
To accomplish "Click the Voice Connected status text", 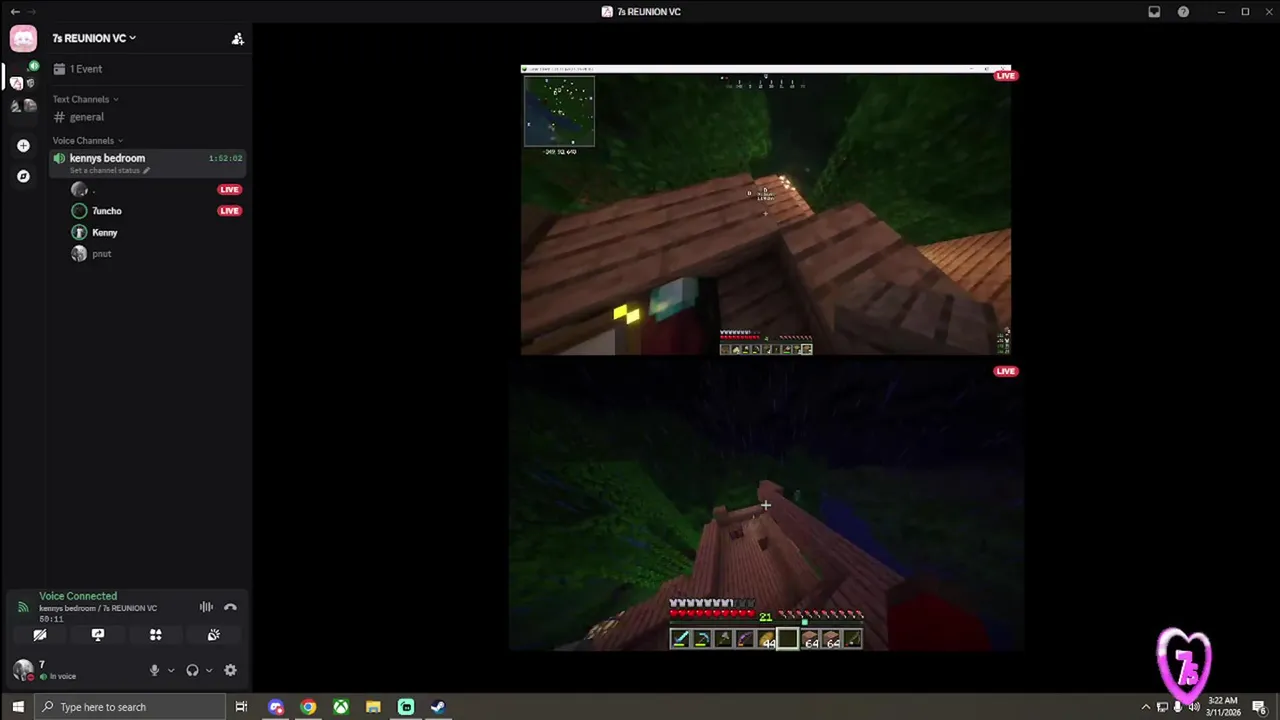I will [x=78, y=596].
